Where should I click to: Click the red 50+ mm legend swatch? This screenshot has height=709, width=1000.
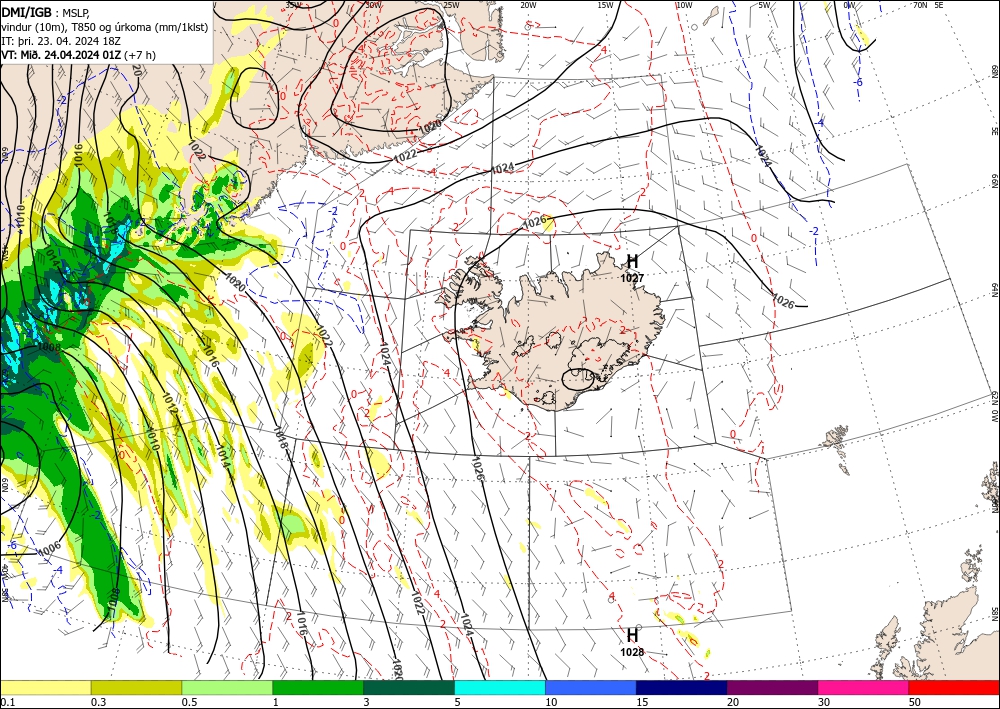[x=954, y=687]
